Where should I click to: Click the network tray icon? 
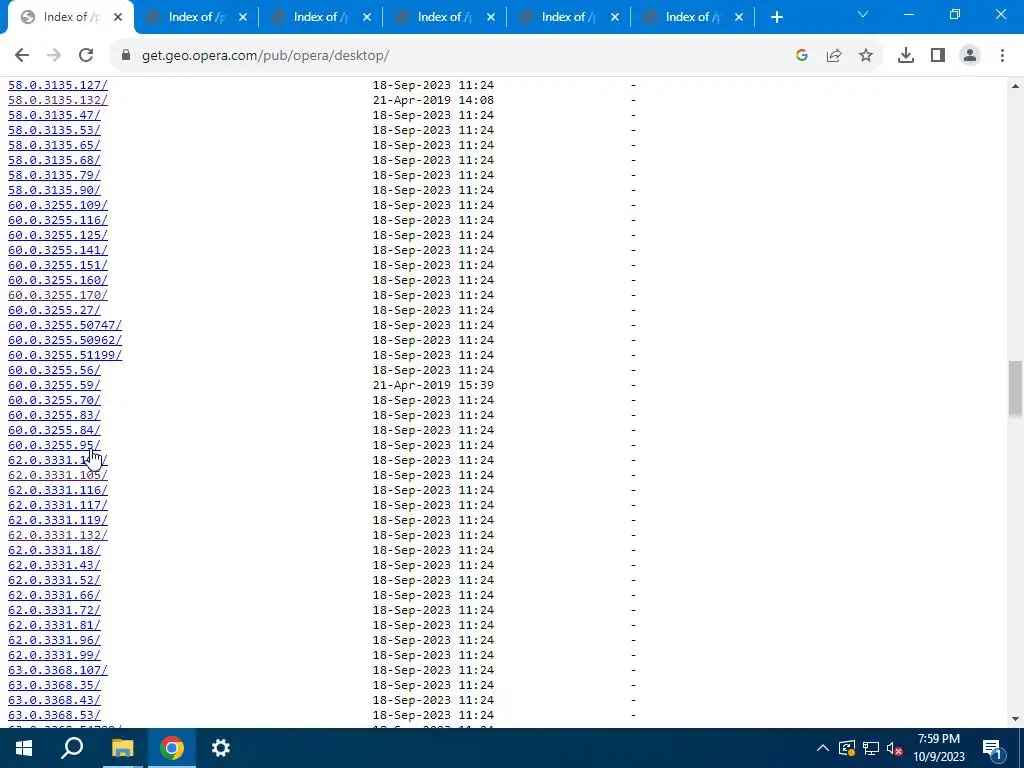point(871,748)
